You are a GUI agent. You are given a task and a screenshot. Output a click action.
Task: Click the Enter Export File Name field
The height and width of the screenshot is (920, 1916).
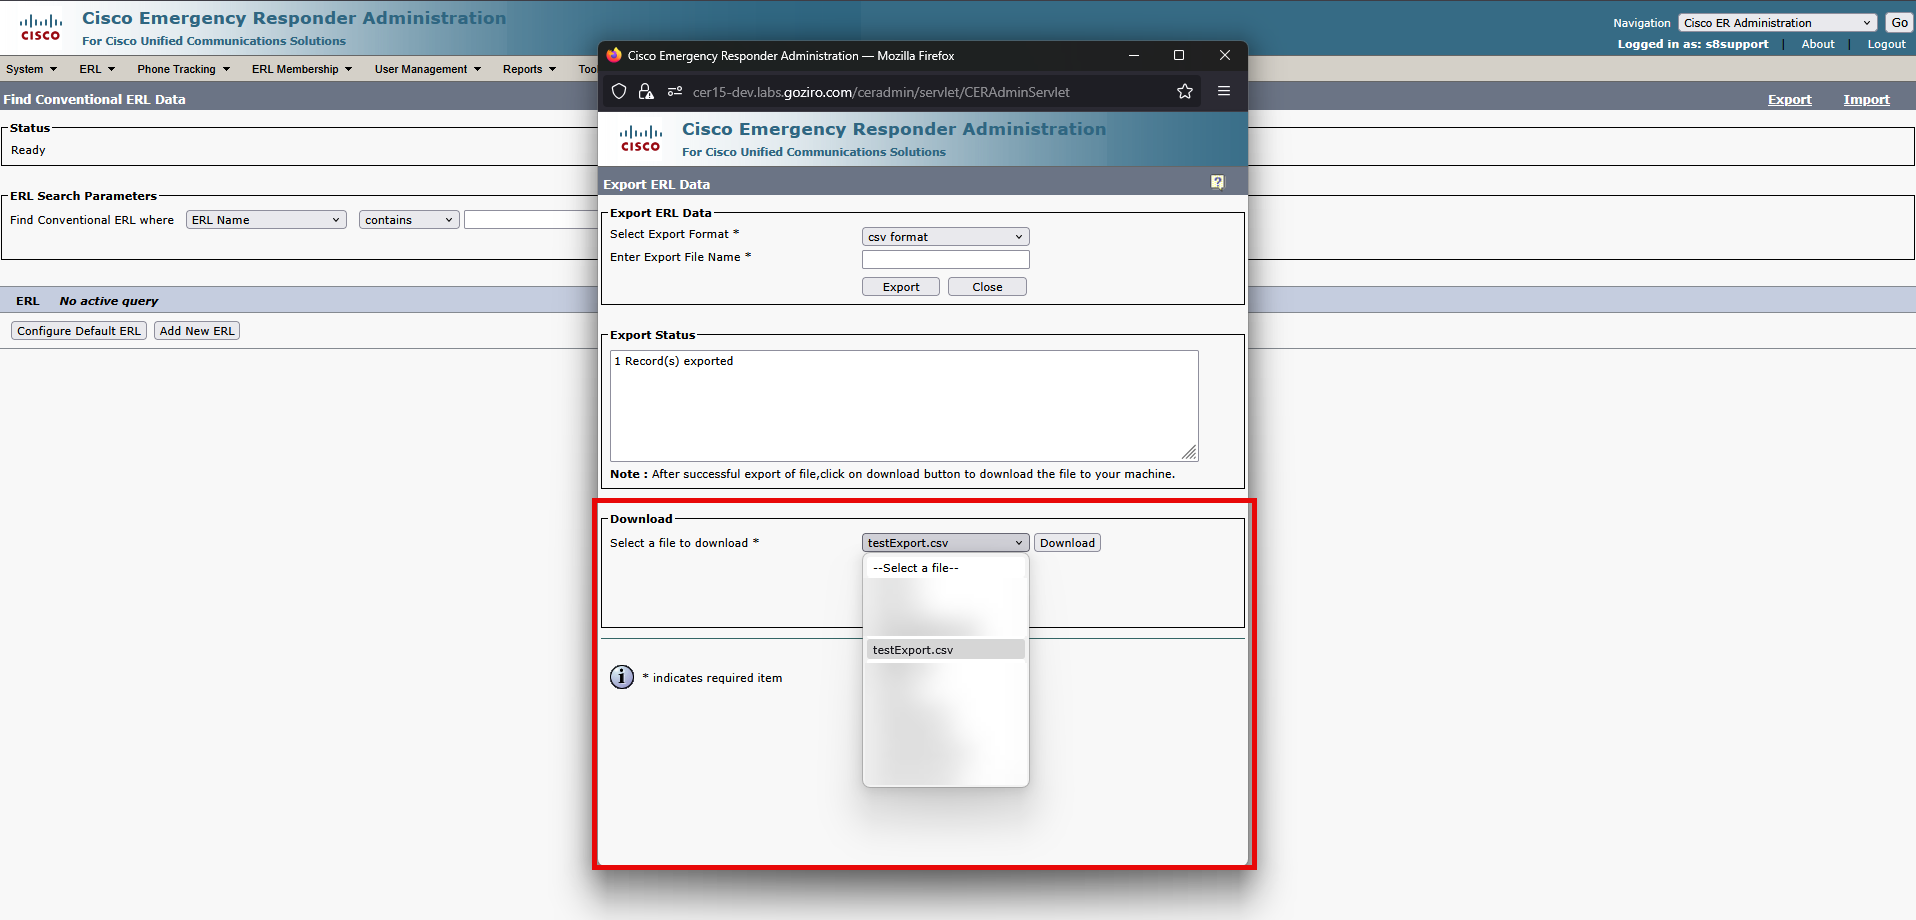pyautogui.click(x=945, y=259)
